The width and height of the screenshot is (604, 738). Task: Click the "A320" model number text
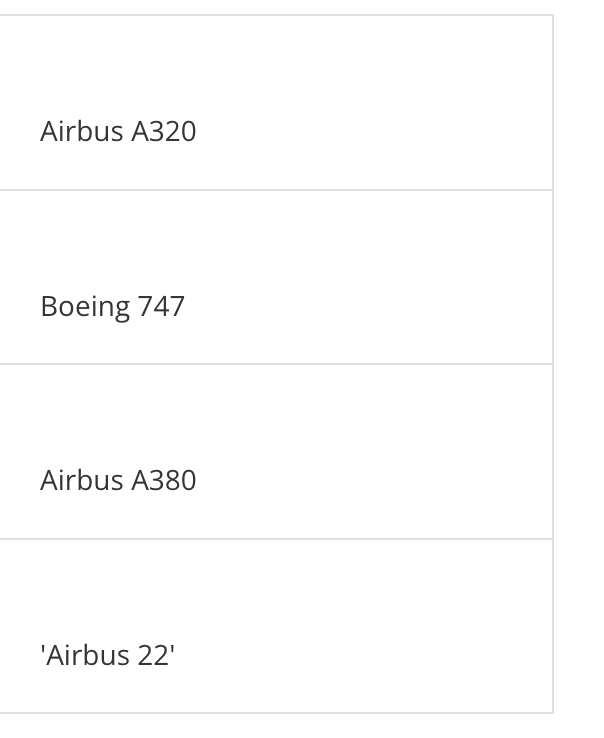click(x=164, y=131)
